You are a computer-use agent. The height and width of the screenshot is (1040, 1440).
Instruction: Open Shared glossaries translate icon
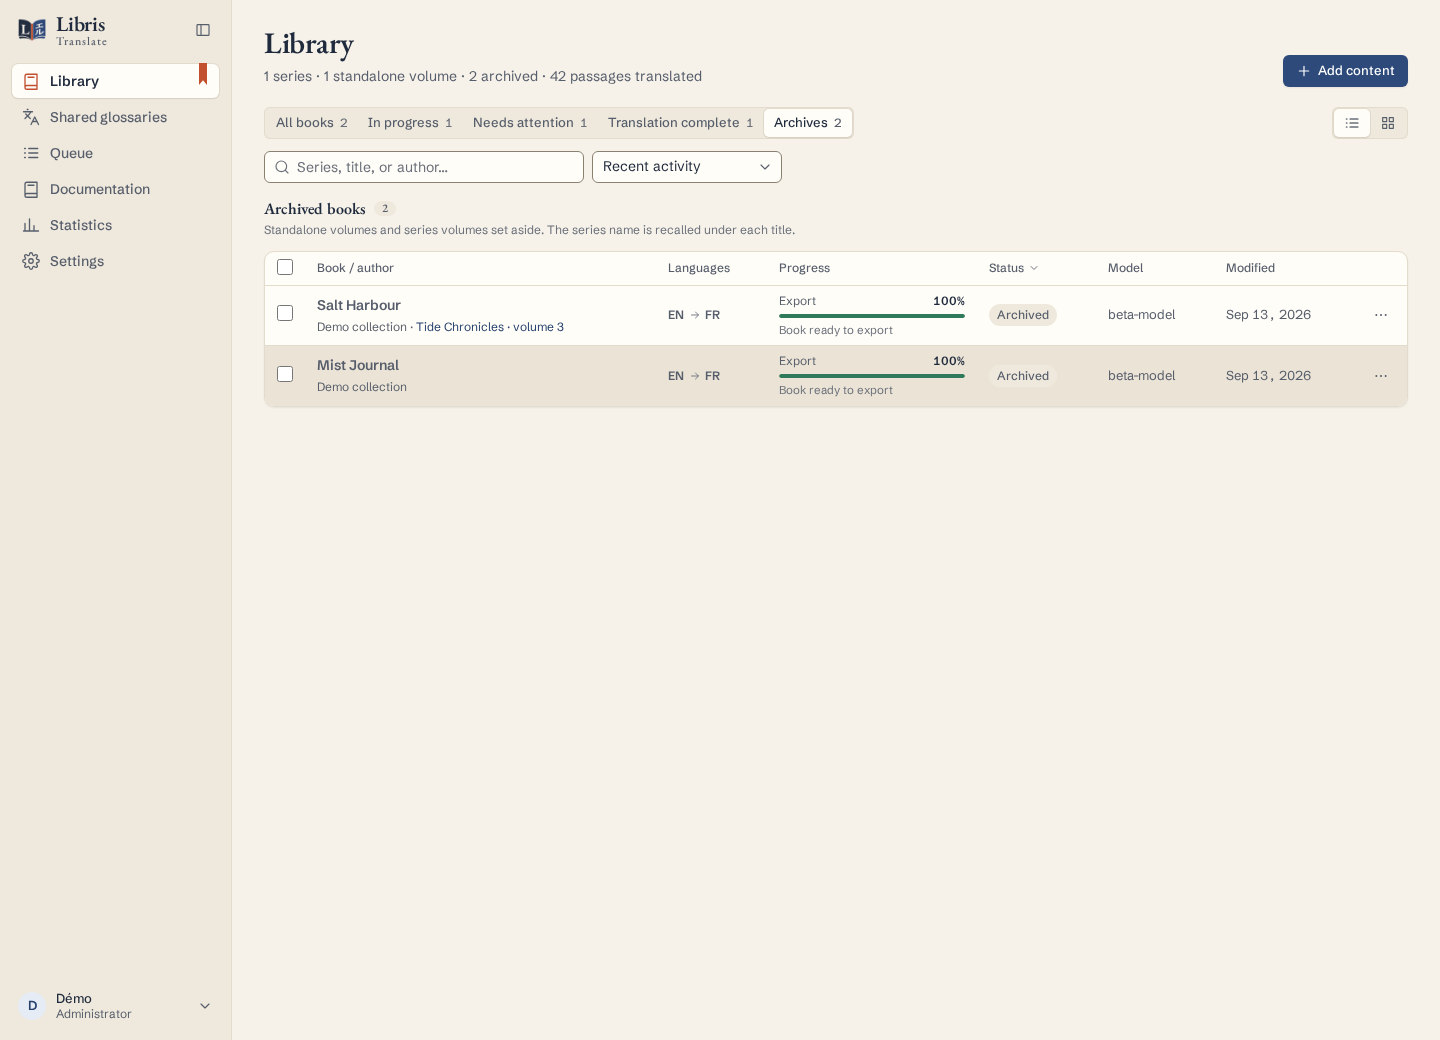(31, 117)
